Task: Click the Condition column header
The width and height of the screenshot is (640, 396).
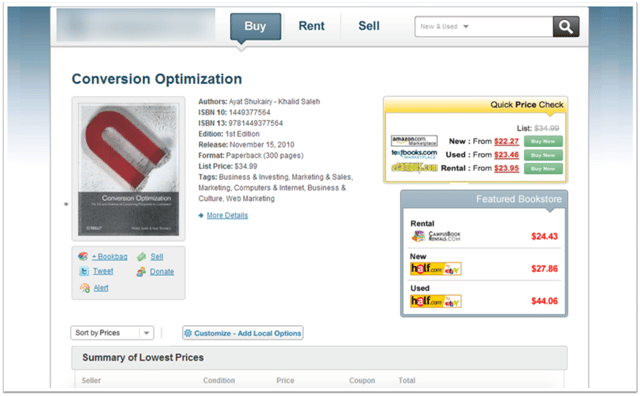Action: [219, 380]
